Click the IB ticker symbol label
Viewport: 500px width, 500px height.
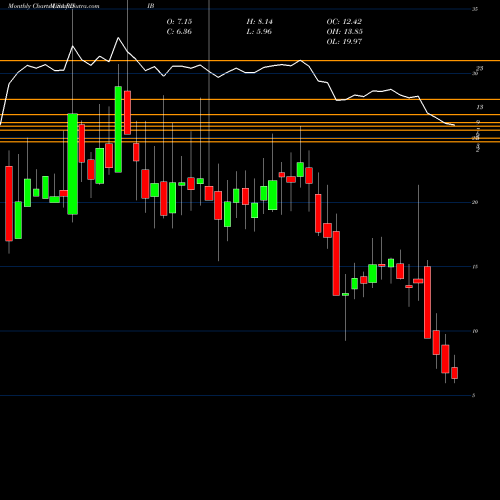[151, 6]
